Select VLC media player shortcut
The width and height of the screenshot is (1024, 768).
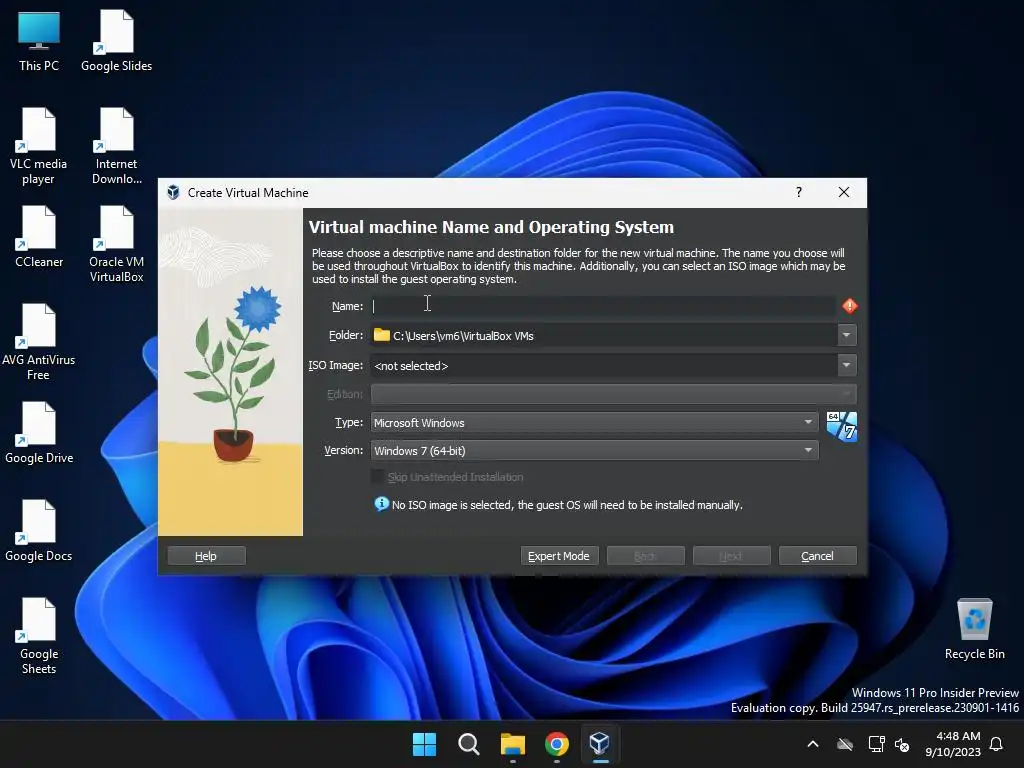click(39, 146)
